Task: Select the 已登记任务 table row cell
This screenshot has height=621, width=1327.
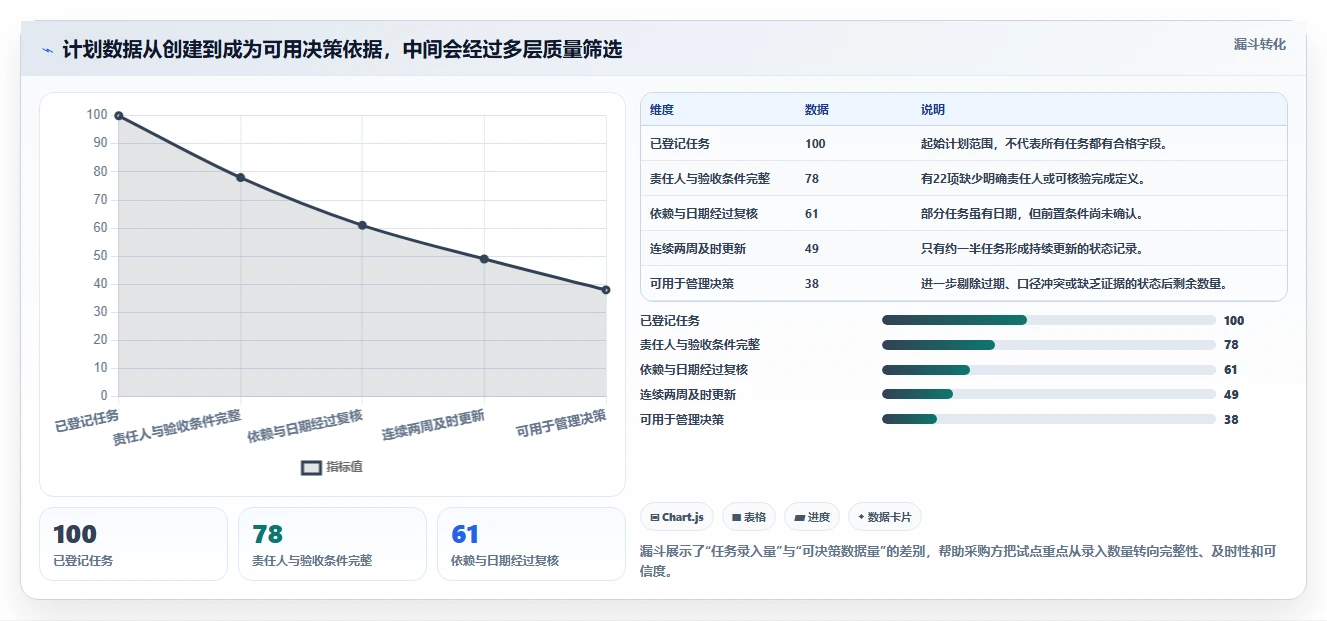Action: [x=680, y=144]
